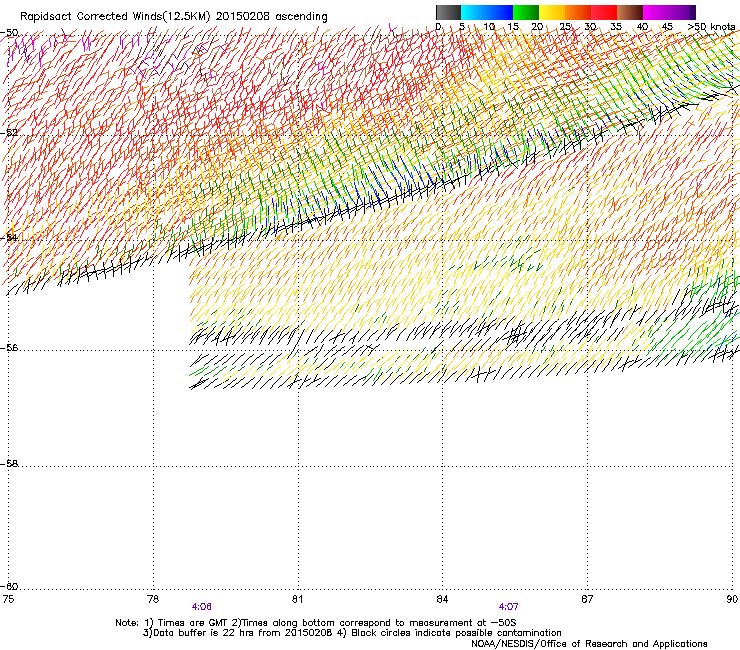This screenshot has height=650, width=740.
Task: Click the 'Times are GMT' note line
Action: [x=316, y=623]
